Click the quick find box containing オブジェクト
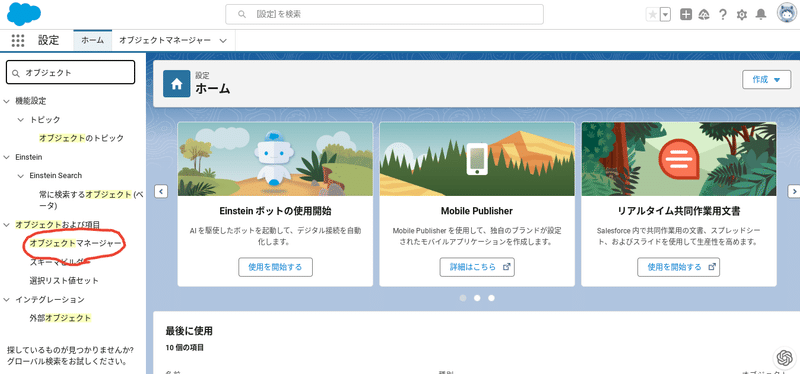 coord(70,72)
